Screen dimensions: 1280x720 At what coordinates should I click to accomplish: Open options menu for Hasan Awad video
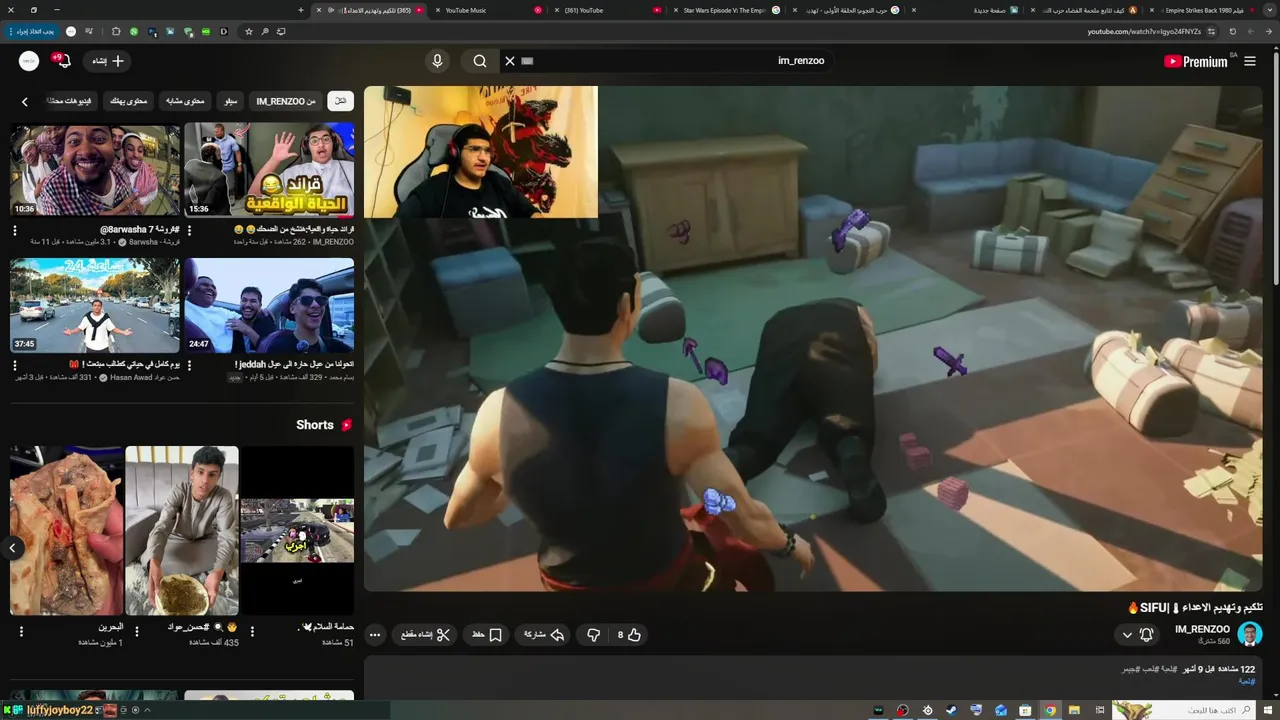[x=15, y=365]
